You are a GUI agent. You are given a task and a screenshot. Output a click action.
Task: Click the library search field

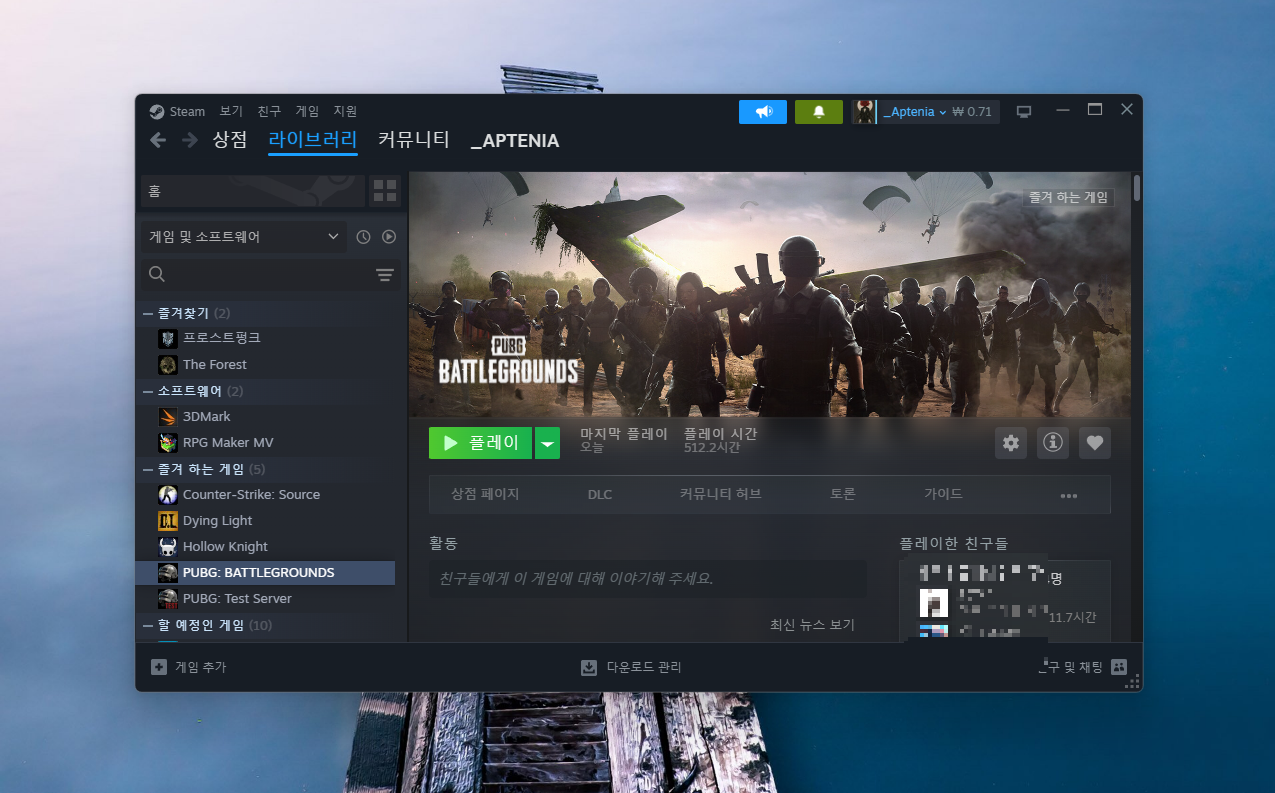click(x=270, y=274)
